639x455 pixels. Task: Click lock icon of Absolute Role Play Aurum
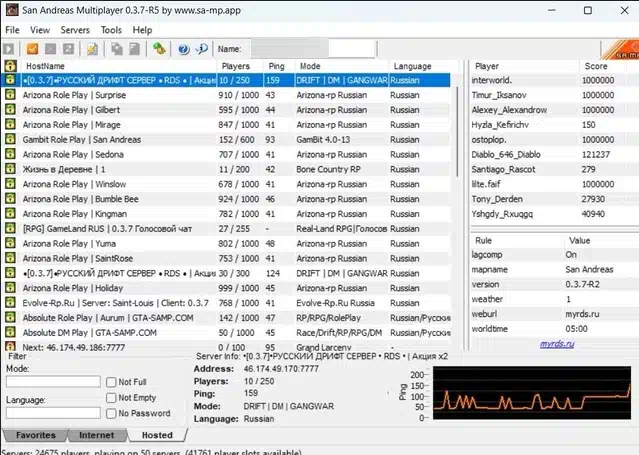10,317
